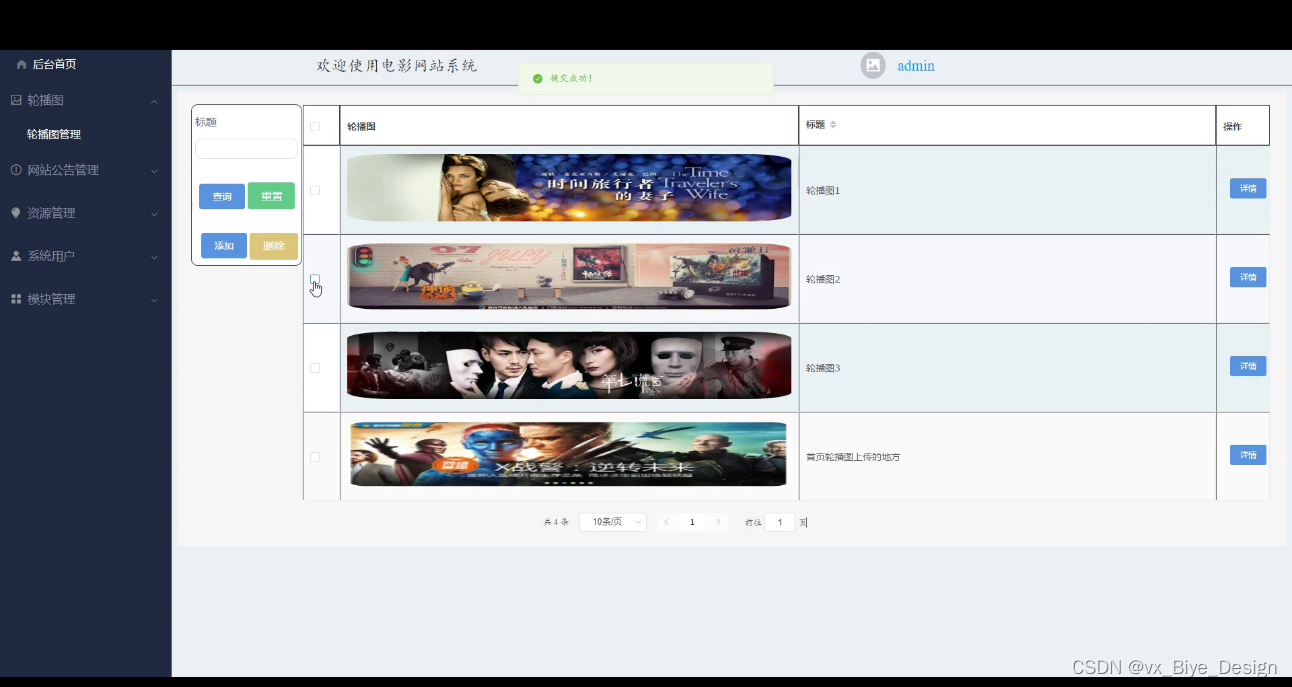The height and width of the screenshot is (687, 1292).
Task: Click the 操作 column header
Action: [x=1243, y=126]
